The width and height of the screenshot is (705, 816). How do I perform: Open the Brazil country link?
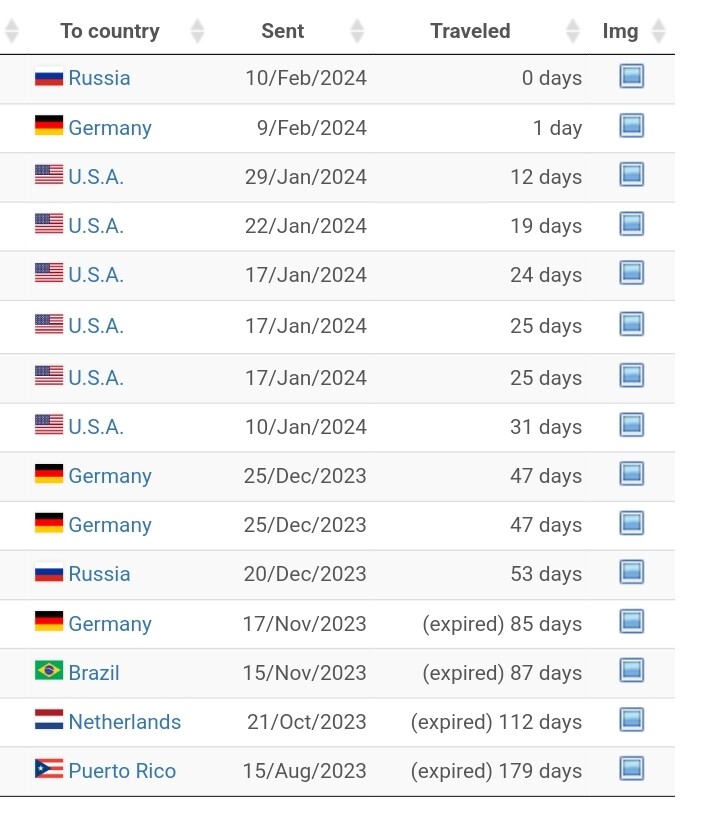94,673
